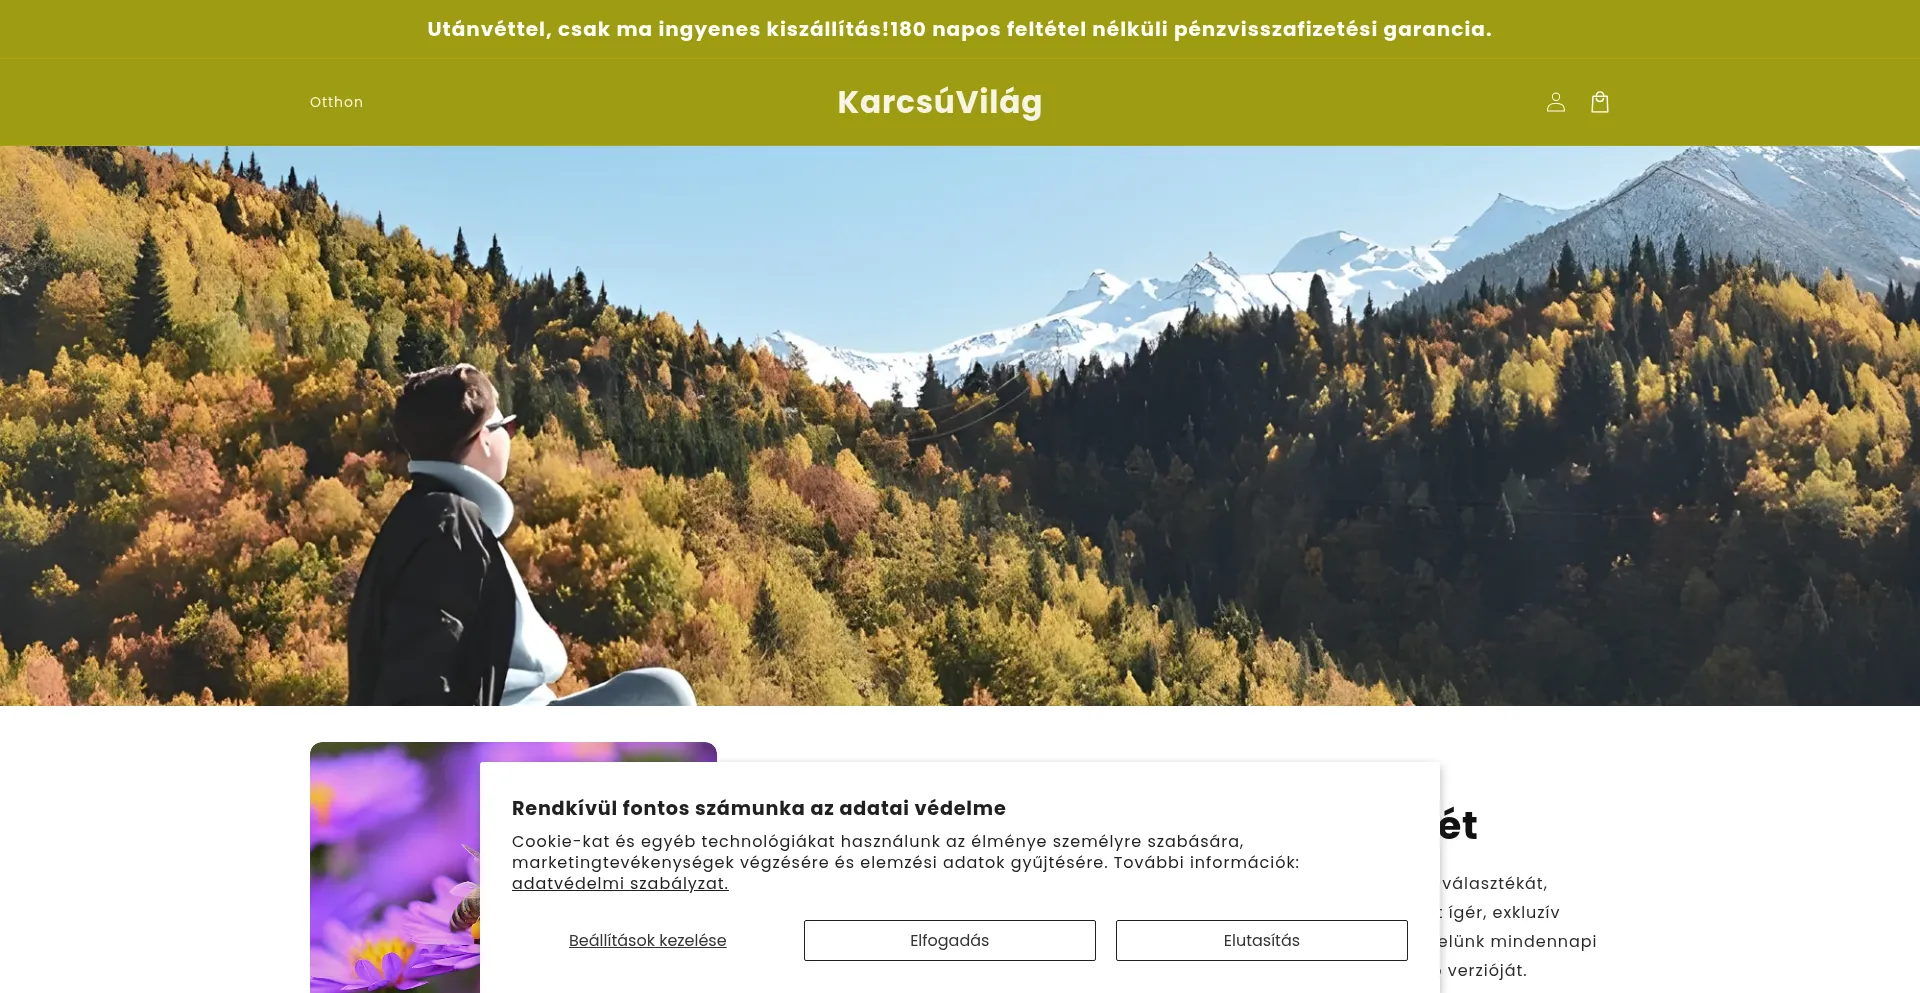
Task: Open the user account login icon
Action: 1555,102
